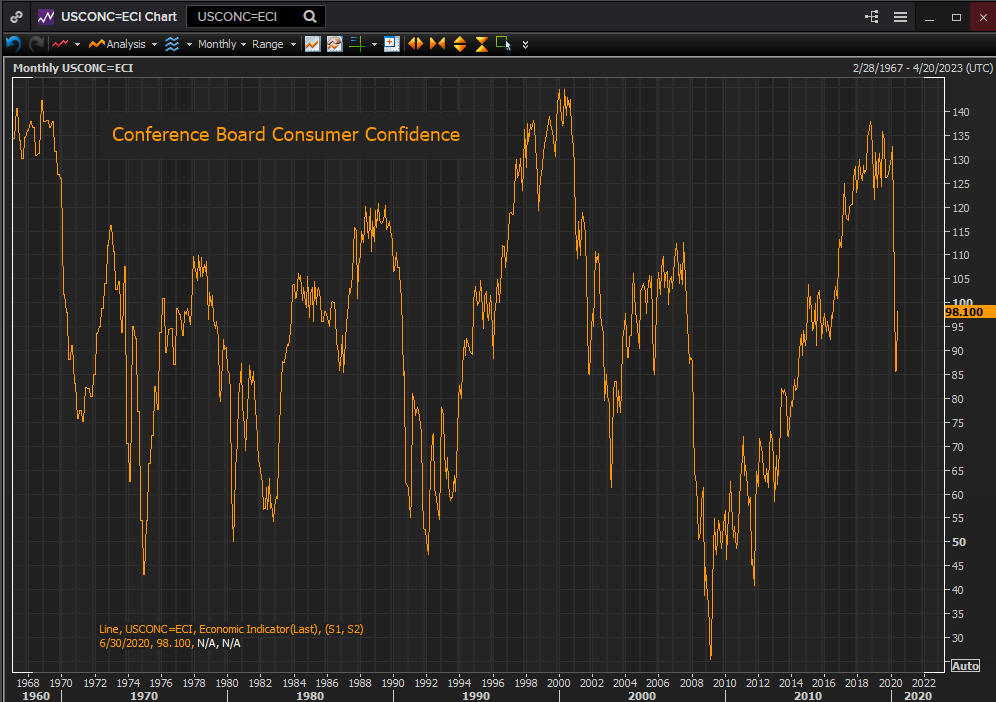Expand horizontal axis with outward arrows icon
996x702 pixels.
click(x=415, y=44)
